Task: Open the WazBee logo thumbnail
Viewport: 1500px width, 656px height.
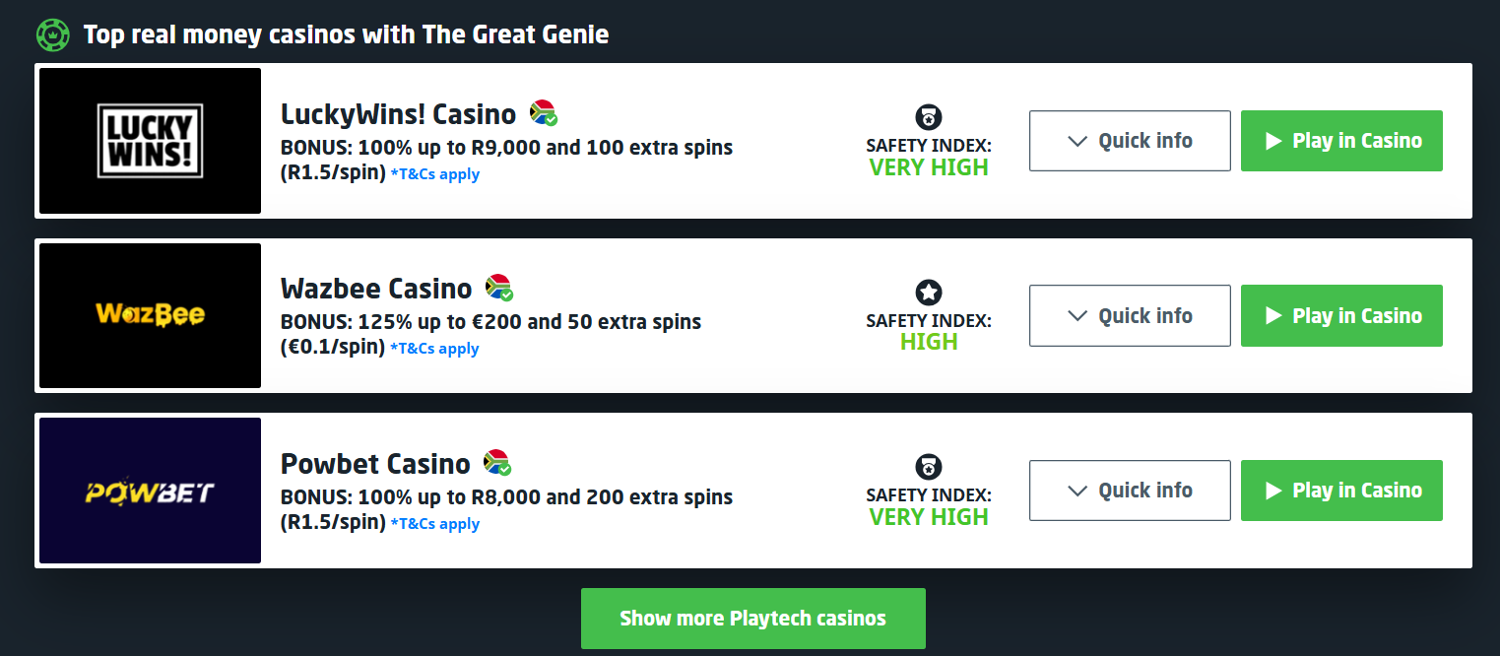Action: (x=150, y=316)
